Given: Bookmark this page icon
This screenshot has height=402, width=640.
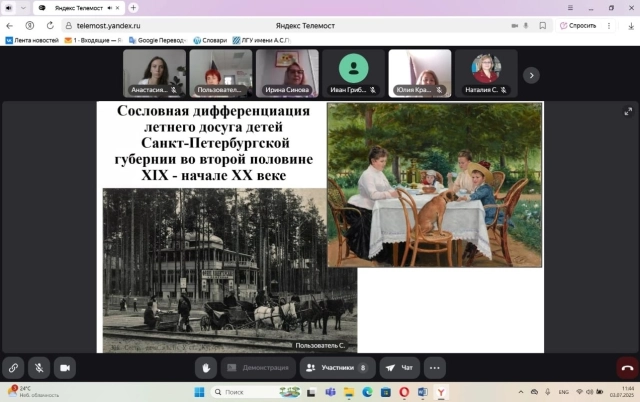Looking at the screenshot, I should point(542,26).
